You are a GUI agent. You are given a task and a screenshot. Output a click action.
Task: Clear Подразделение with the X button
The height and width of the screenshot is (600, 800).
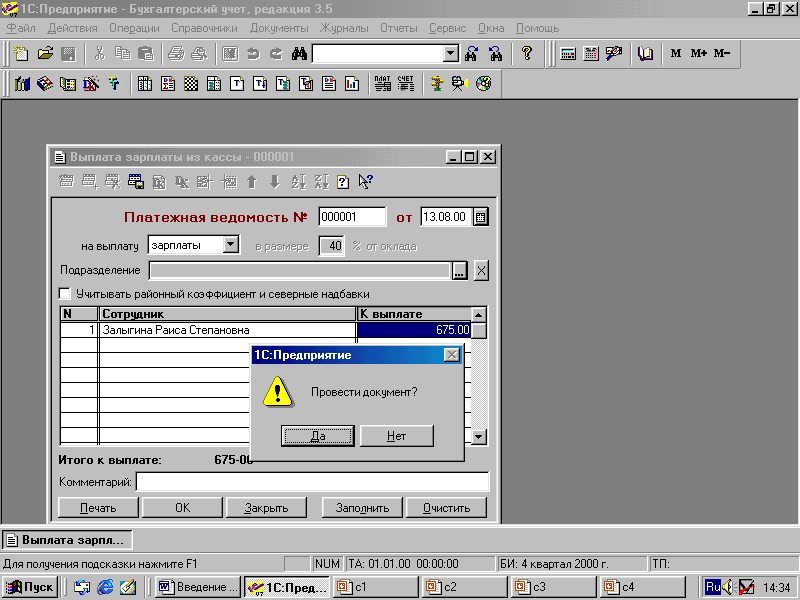tap(481, 270)
